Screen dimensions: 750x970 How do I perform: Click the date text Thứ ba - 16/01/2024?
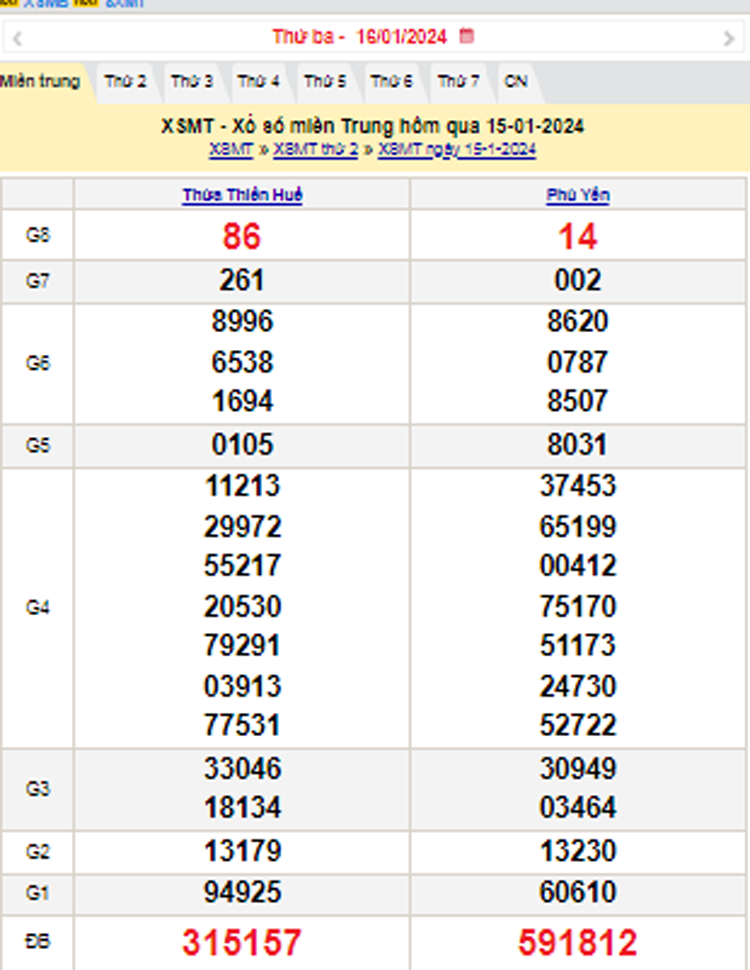click(x=360, y=37)
